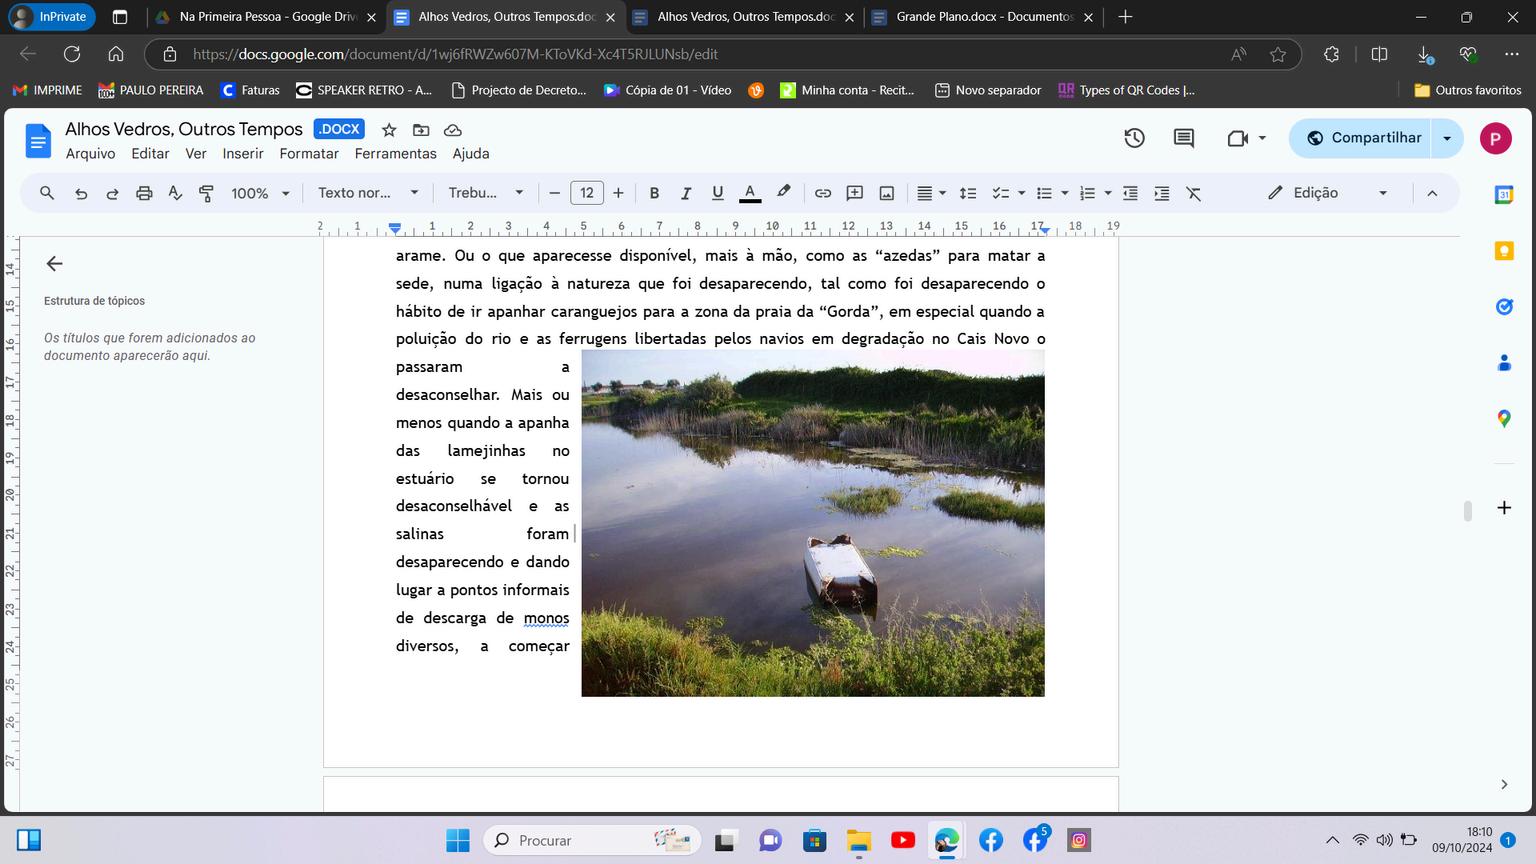This screenshot has width=1536, height=864.
Task: Toggle underline formatting
Action: [717, 193]
